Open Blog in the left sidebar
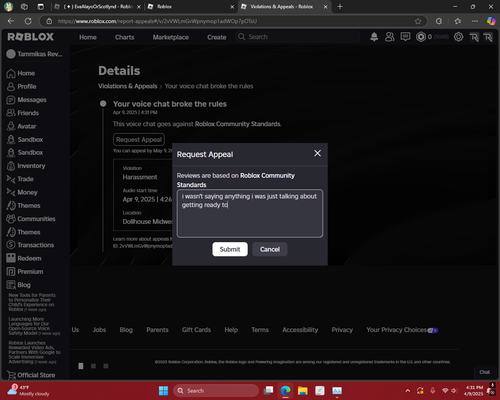This screenshot has height=400, width=500. pyautogui.click(x=19, y=285)
